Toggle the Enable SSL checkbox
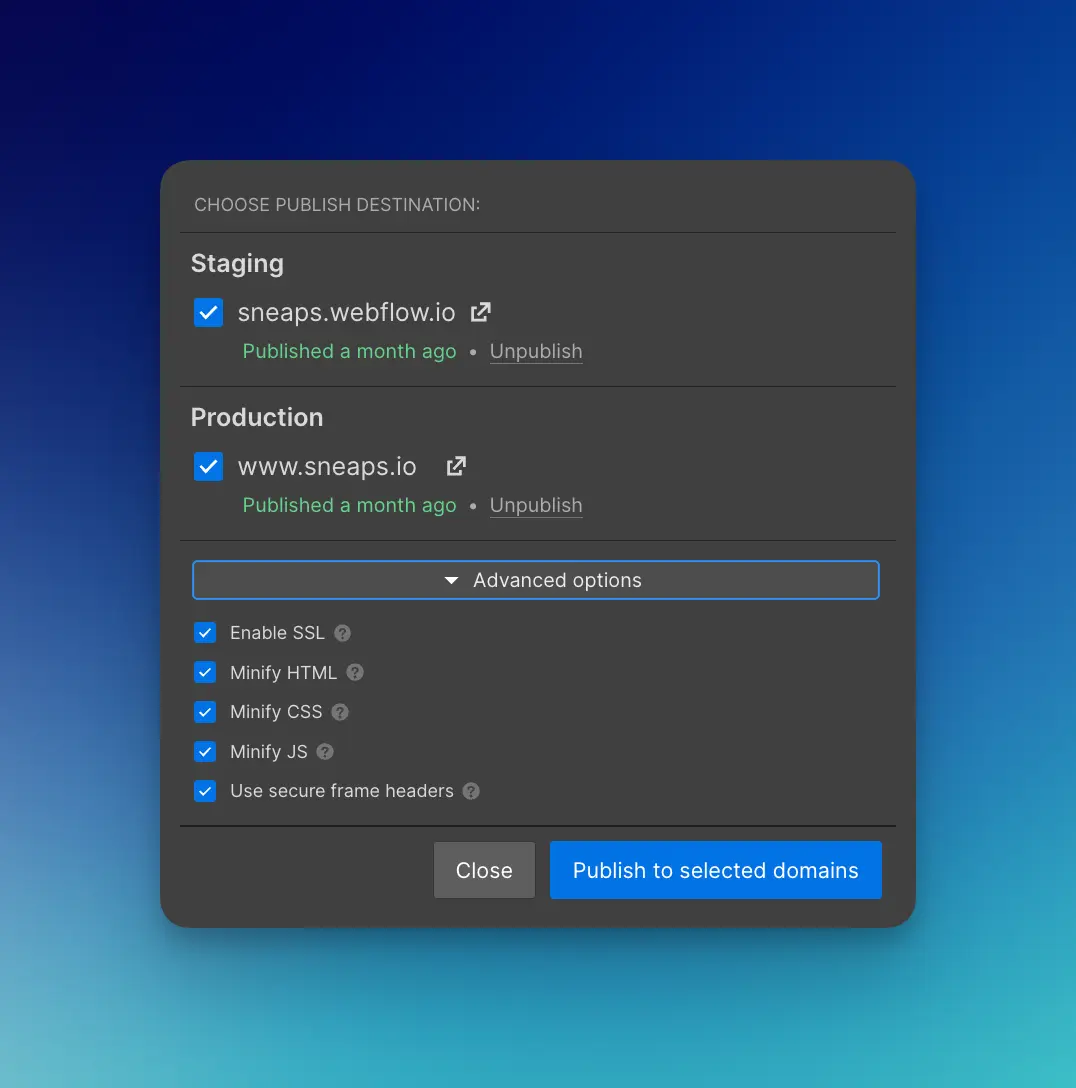 [205, 633]
